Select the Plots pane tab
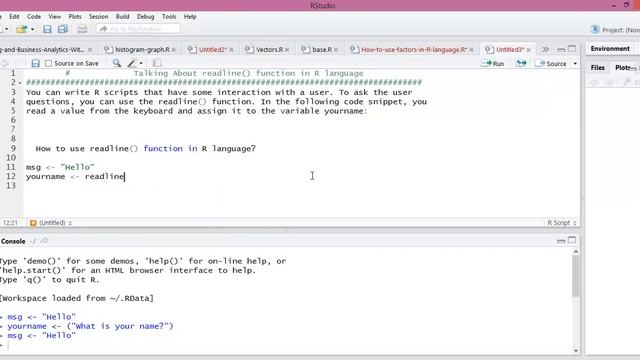This screenshot has height=360, width=640. point(623,68)
